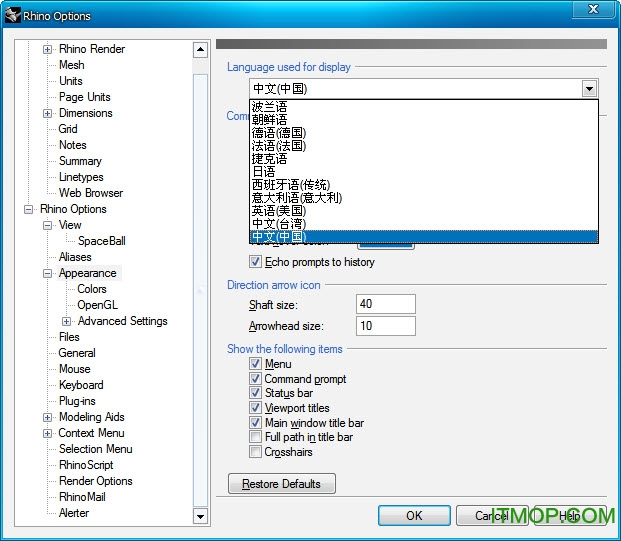Disable the Status bar checkbox

pyautogui.click(x=256, y=393)
